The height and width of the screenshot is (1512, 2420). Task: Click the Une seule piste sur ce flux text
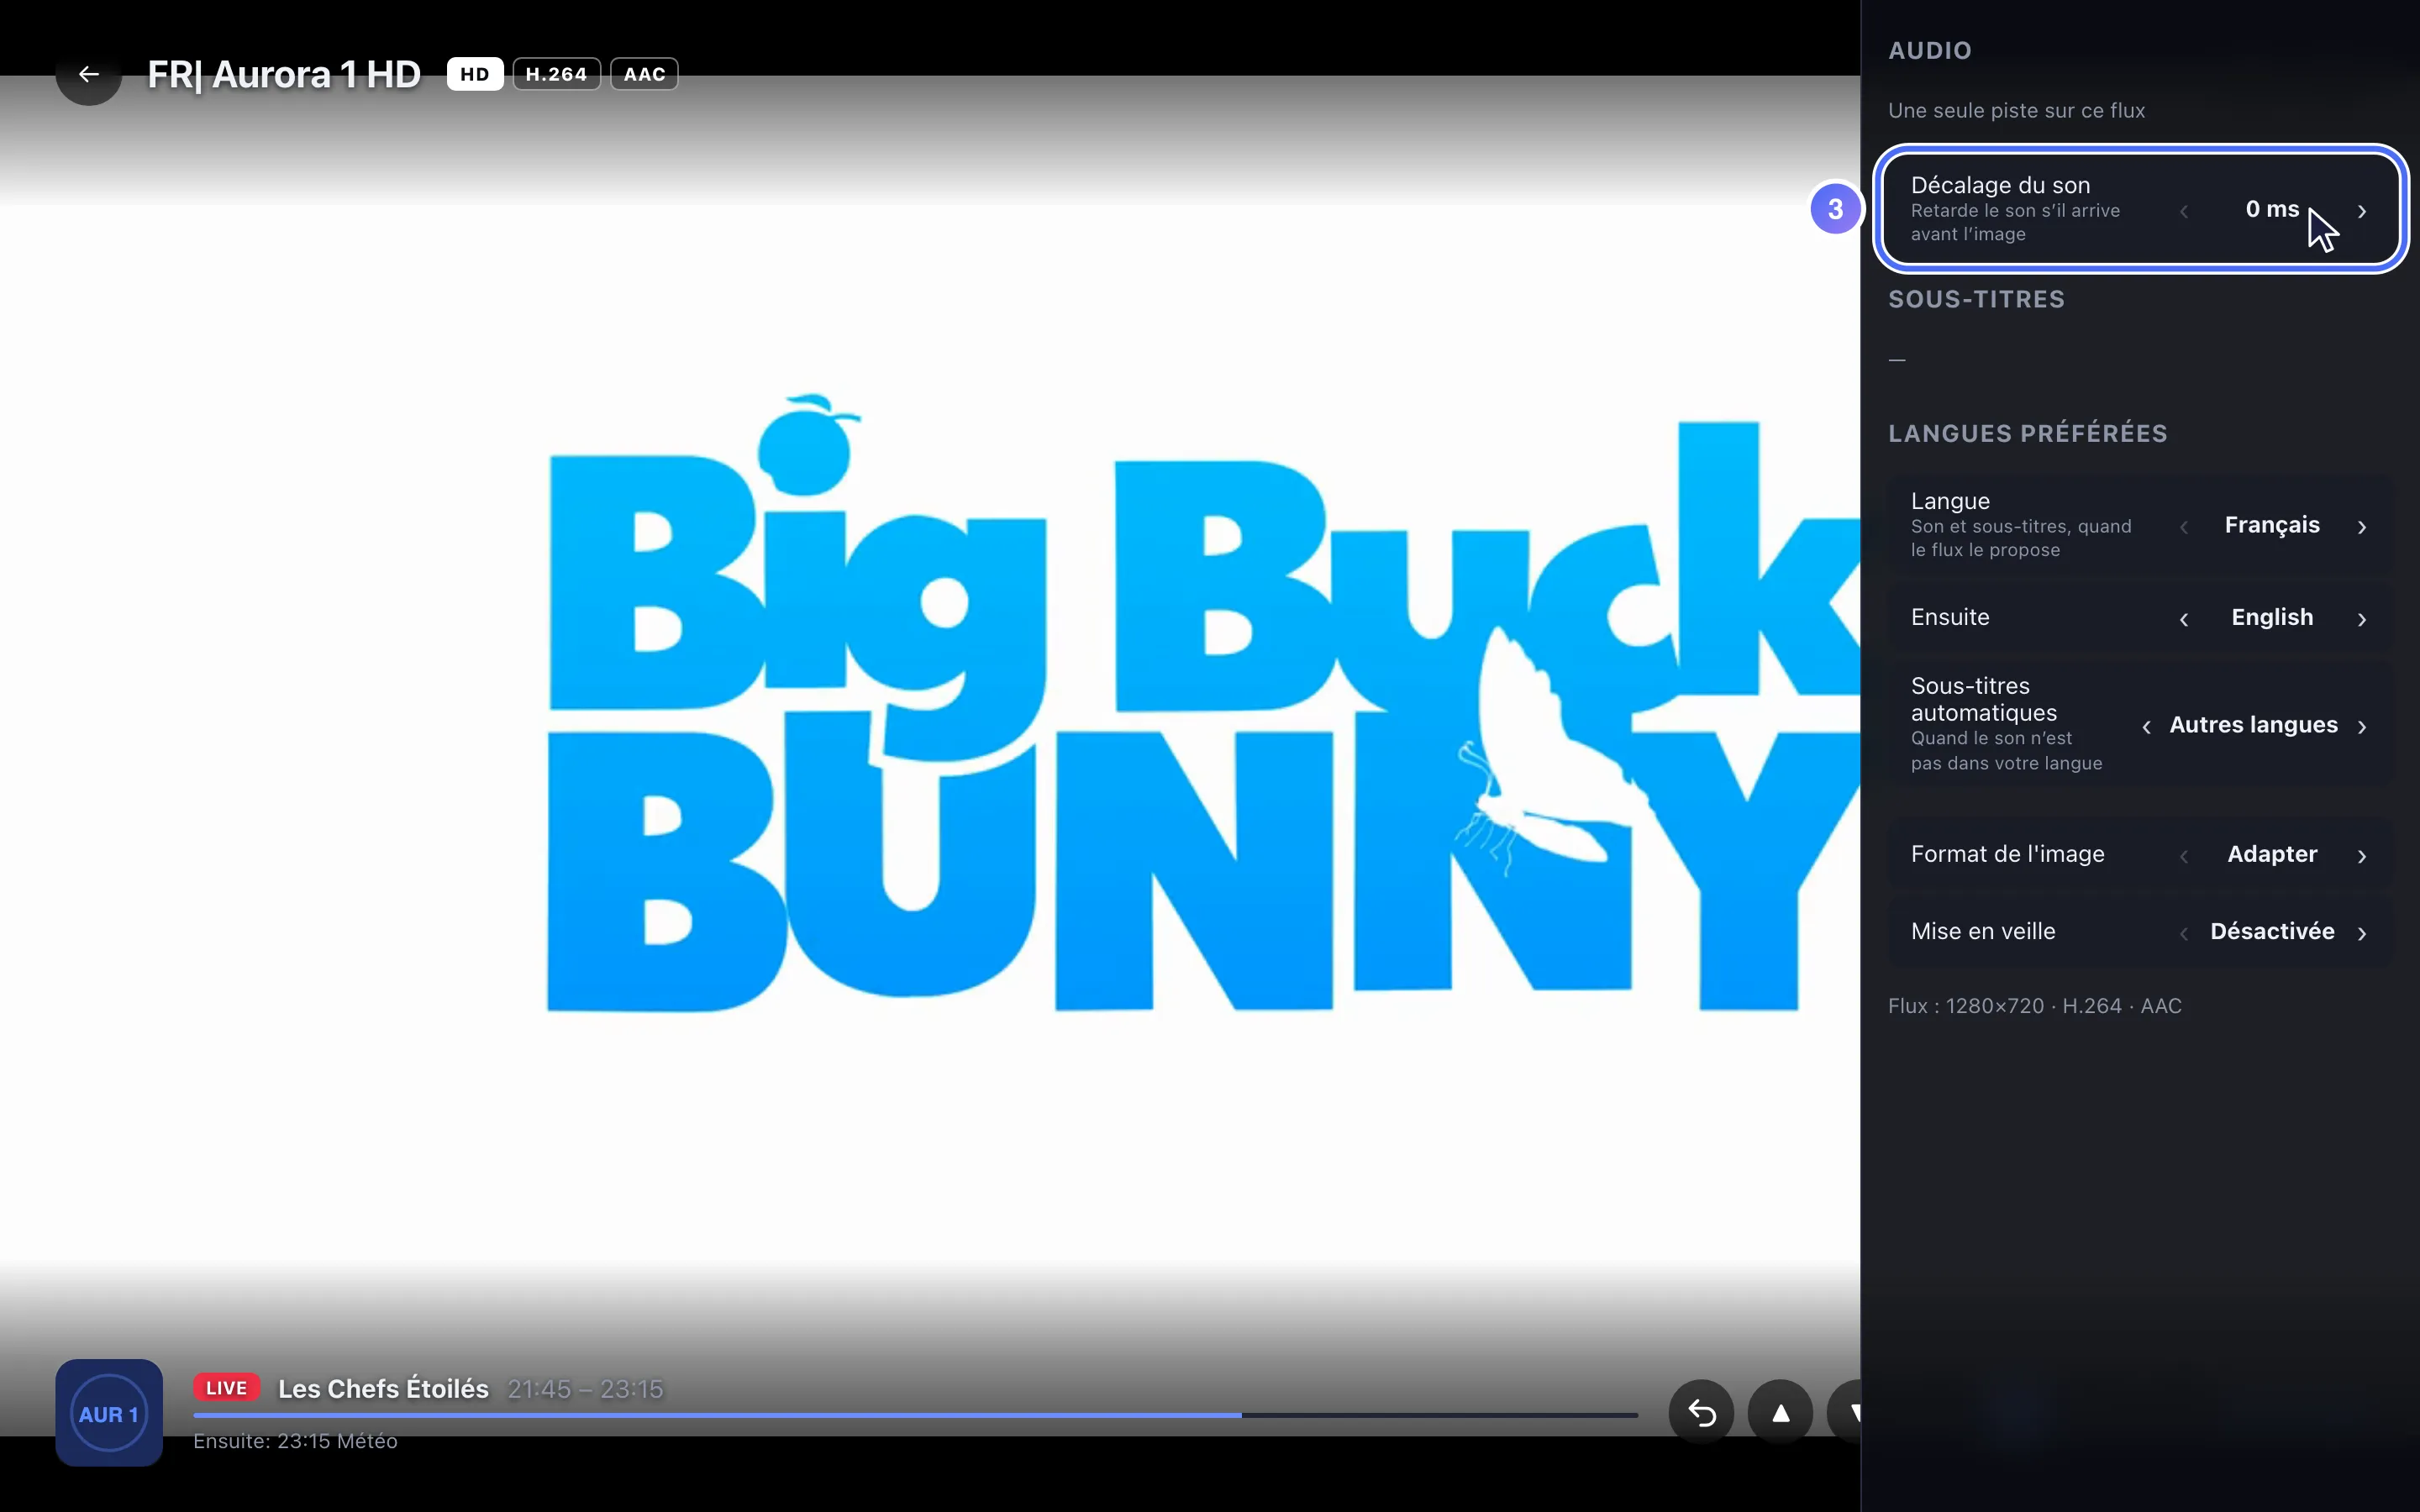pyautogui.click(x=2016, y=110)
